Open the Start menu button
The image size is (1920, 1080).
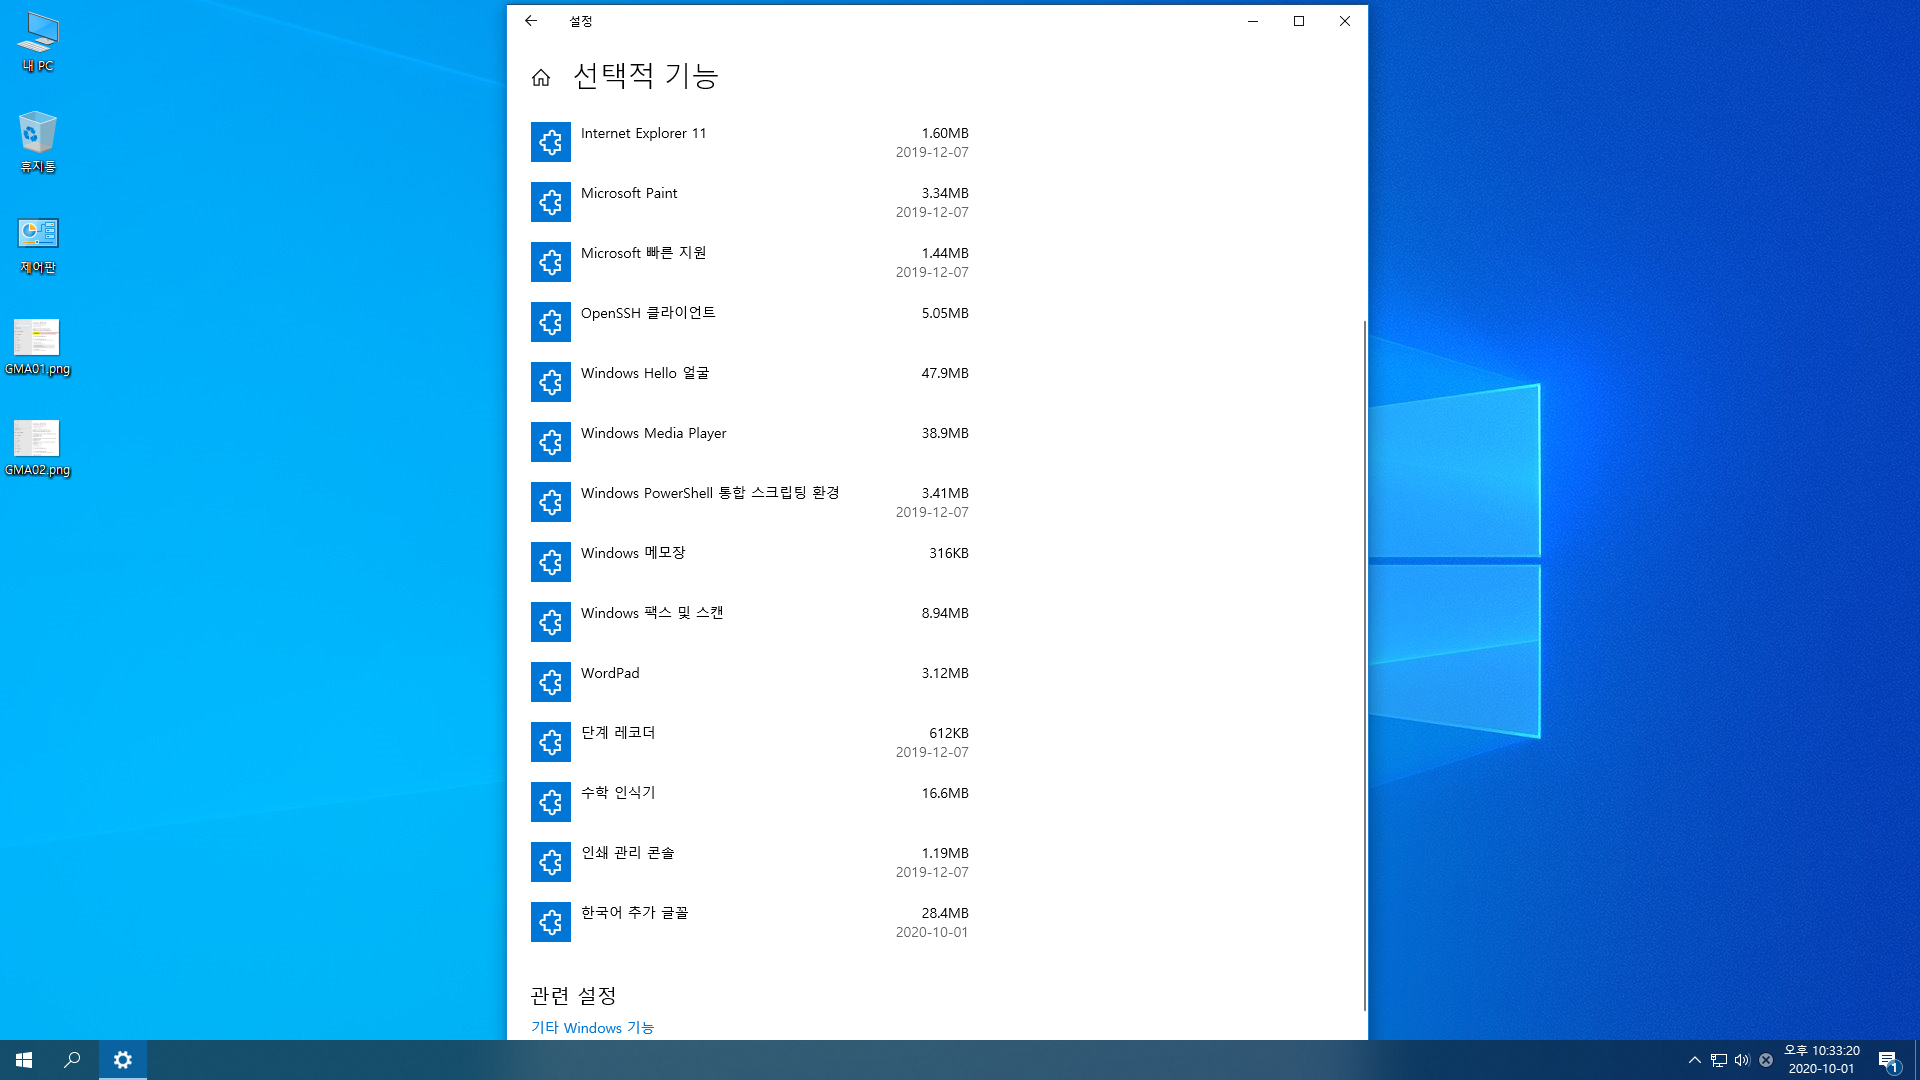pyautogui.click(x=24, y=1060)
